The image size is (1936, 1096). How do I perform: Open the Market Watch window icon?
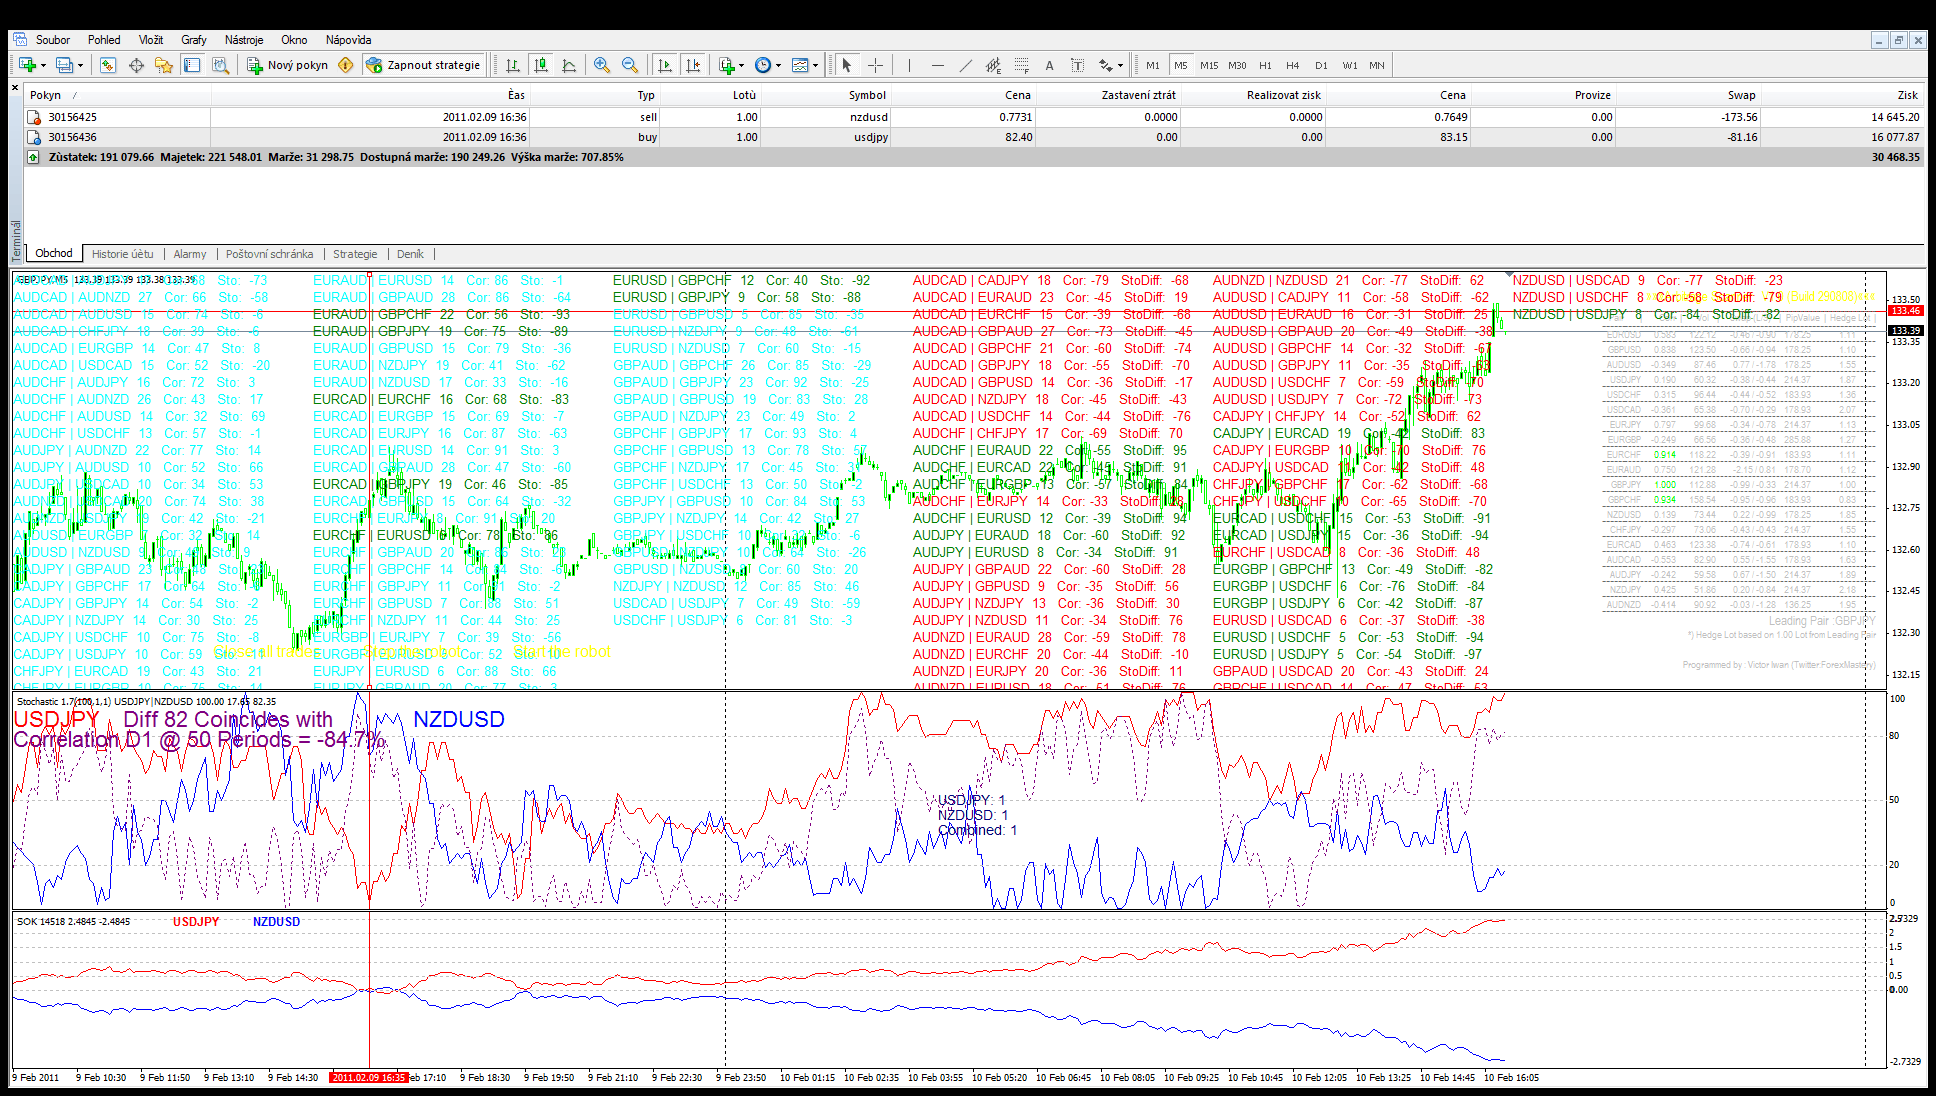pyautogui.click(x=108, y=65)
